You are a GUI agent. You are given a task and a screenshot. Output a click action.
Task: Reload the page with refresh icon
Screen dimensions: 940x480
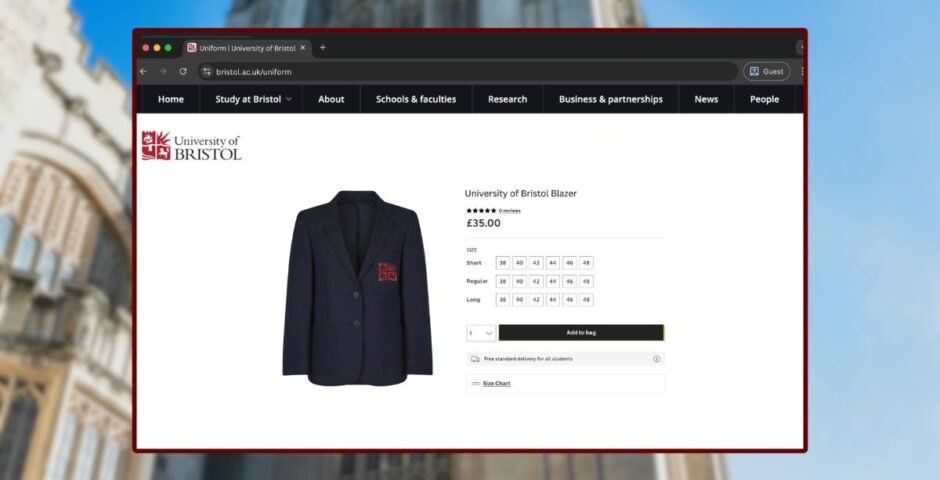(183, 71)
